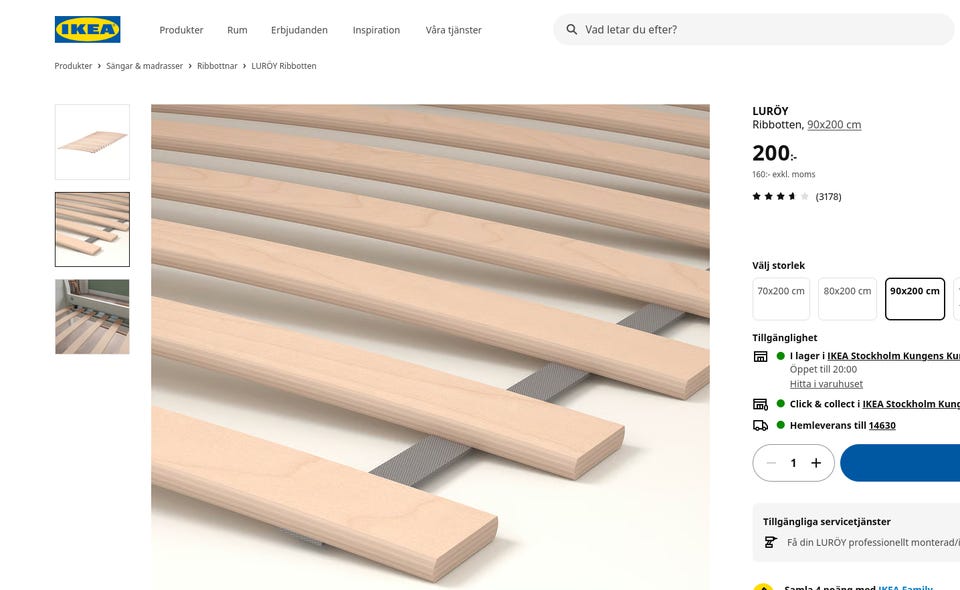The height and width of the screenshot is (590, 960).
Task: Open the LURÖY professional assembly service
Action: (x=873, y=542)
